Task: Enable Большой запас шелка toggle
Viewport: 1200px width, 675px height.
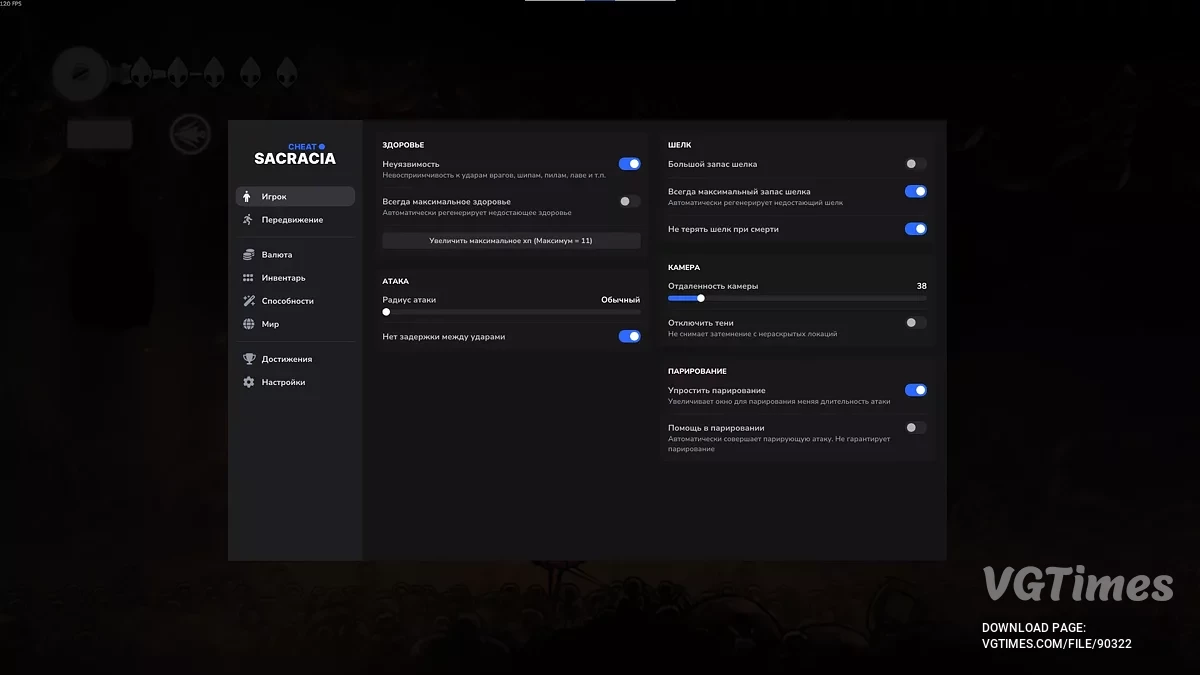Action: pyautogui.click(x=915, y=164)
